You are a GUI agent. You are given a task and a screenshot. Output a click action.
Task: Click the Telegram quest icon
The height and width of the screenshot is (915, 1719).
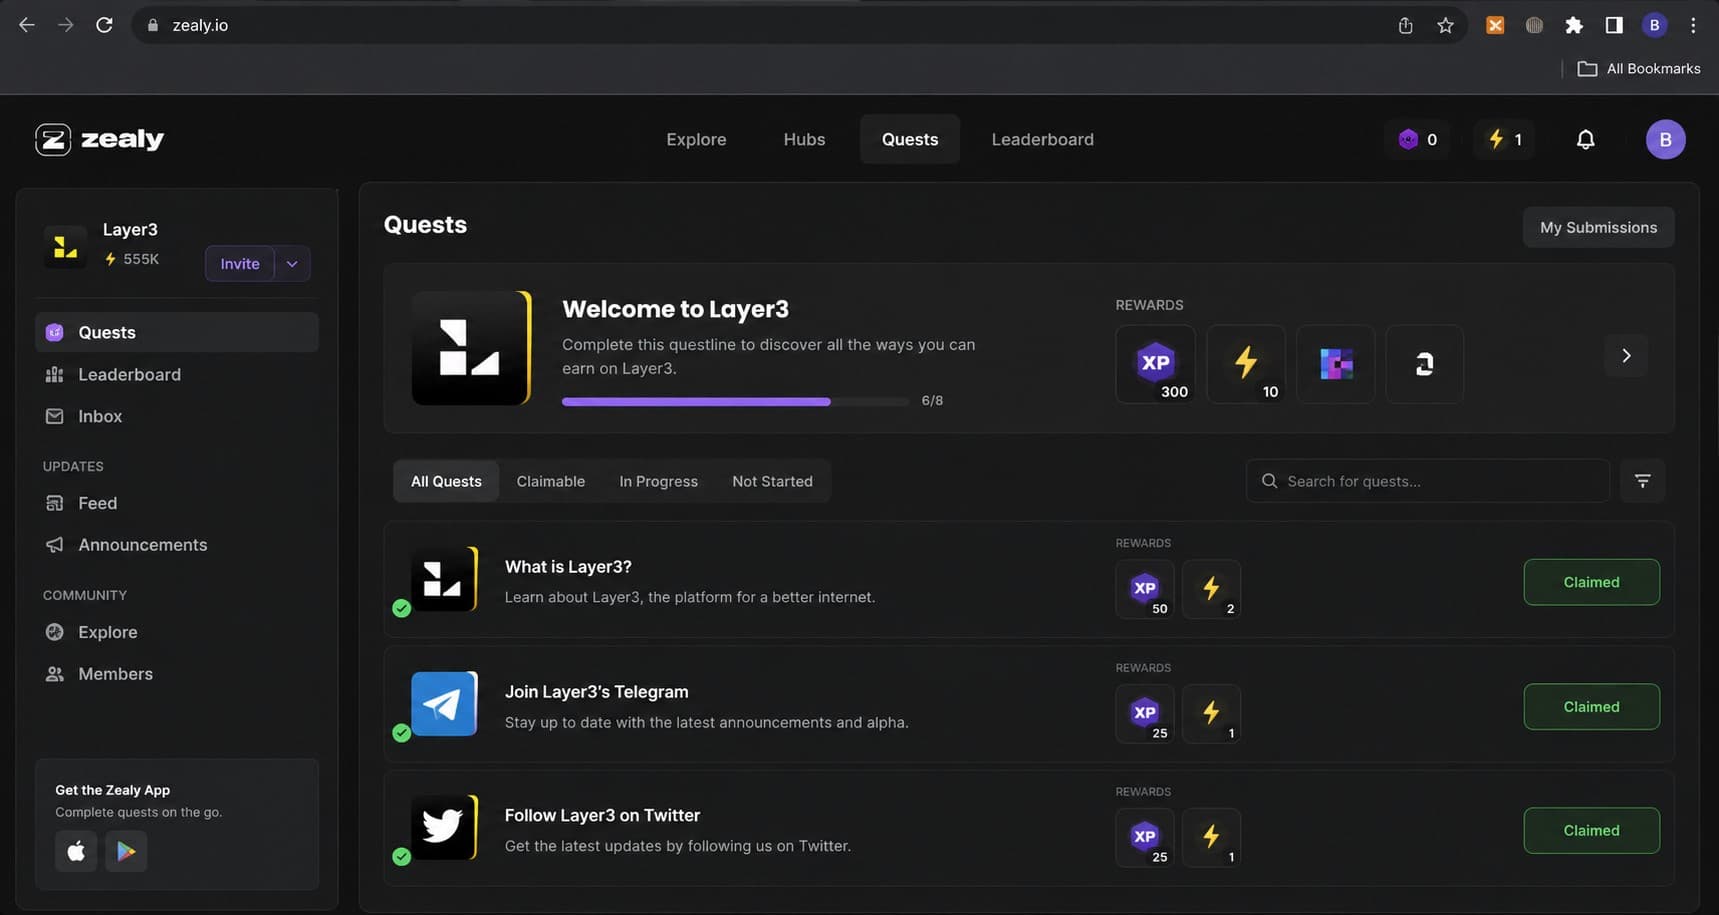444,704
